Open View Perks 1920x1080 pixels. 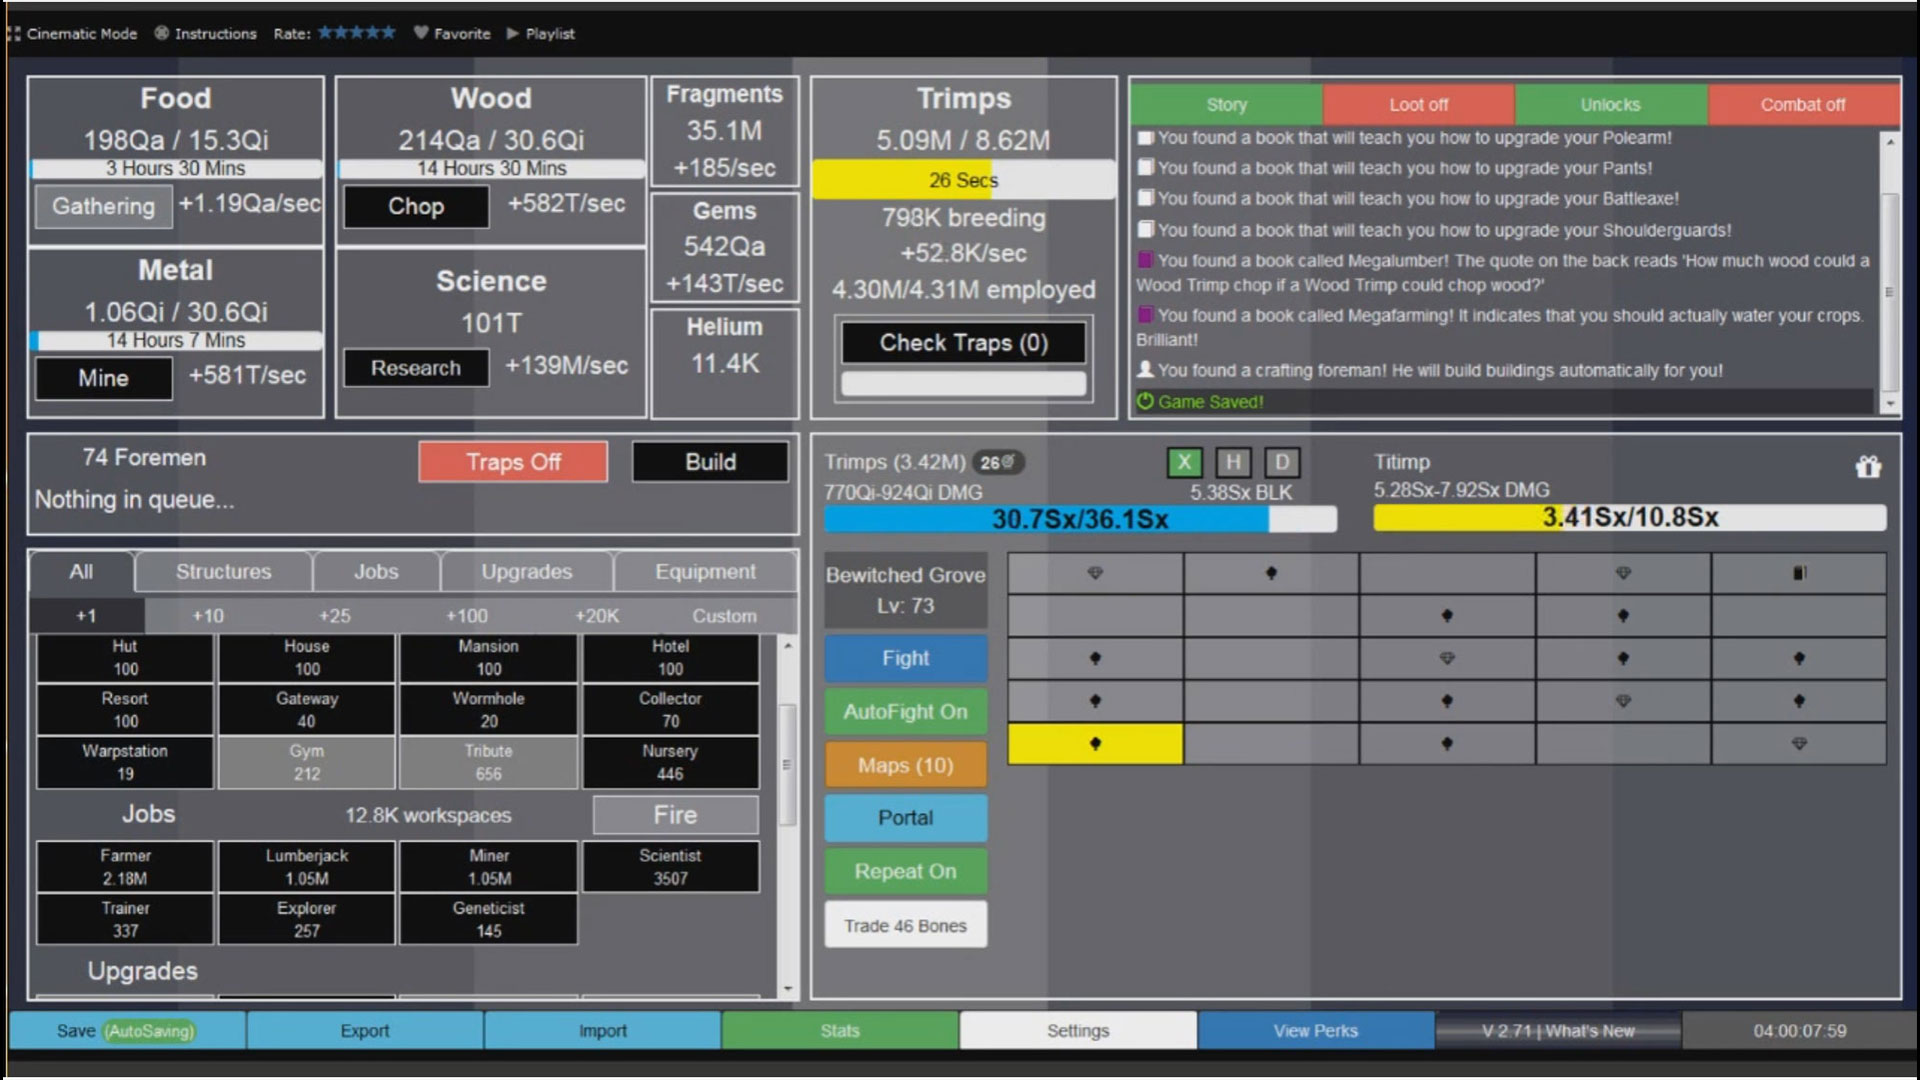pos(1315,1030)
